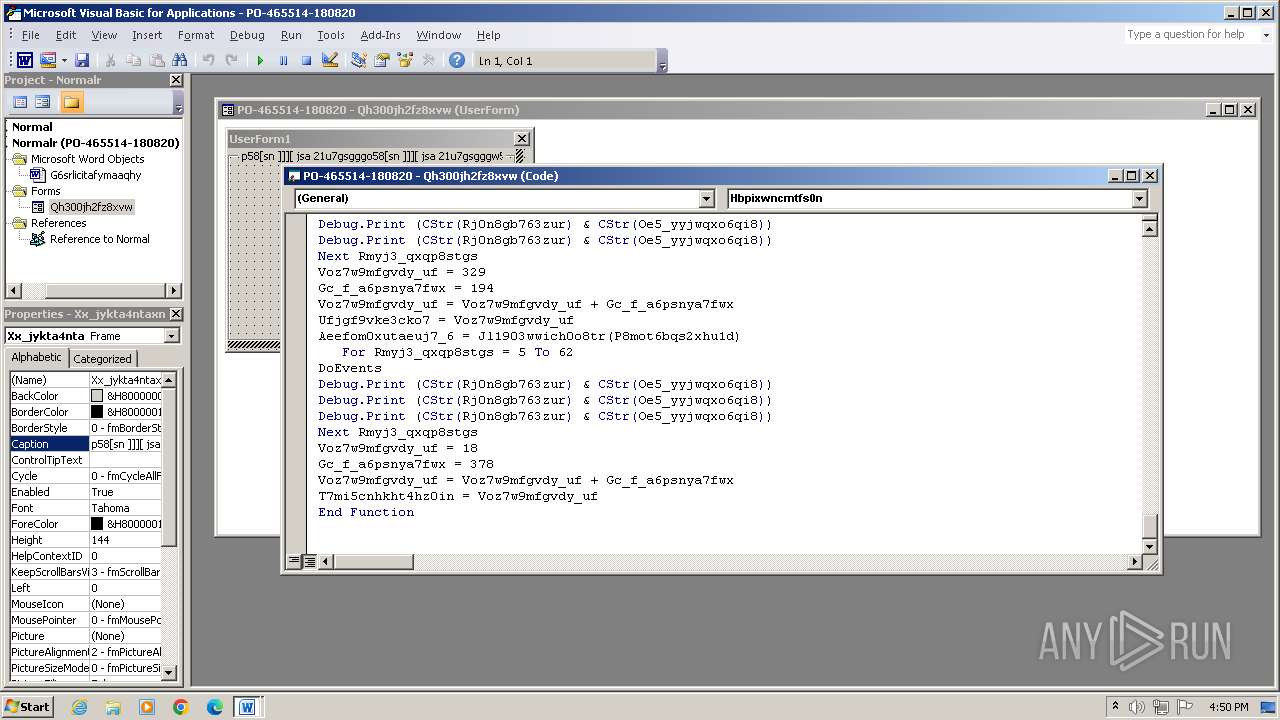
Task: Switch to the Alphabetic properties tab
Action: click(36, 358)
